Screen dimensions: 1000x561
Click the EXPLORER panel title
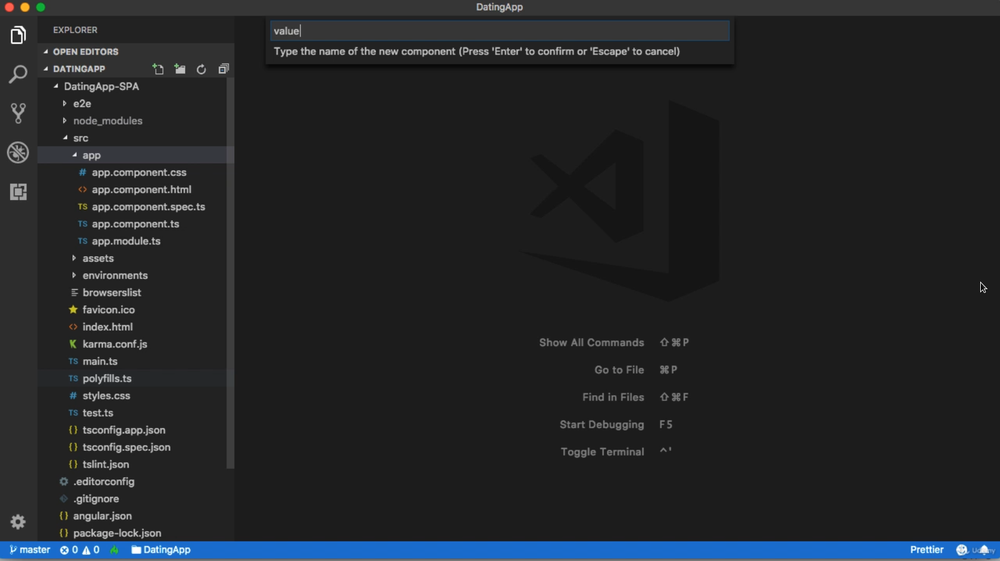pyautogui.click(x=75, y=30)
